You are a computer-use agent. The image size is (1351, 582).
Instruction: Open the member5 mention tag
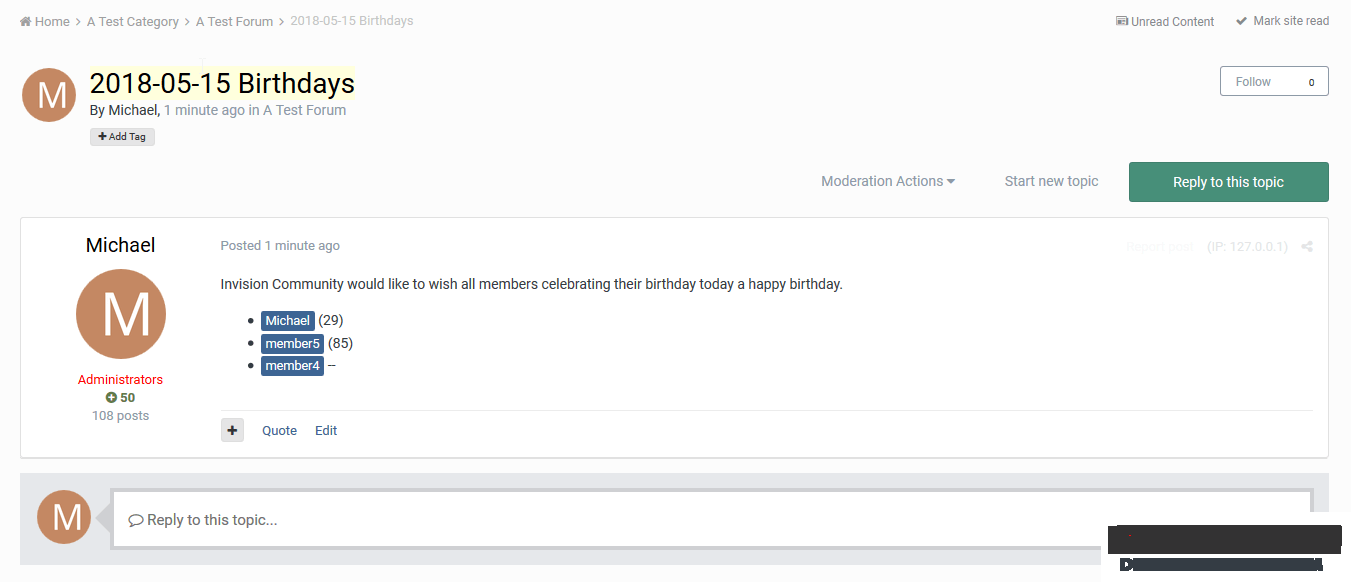[292, 342]
